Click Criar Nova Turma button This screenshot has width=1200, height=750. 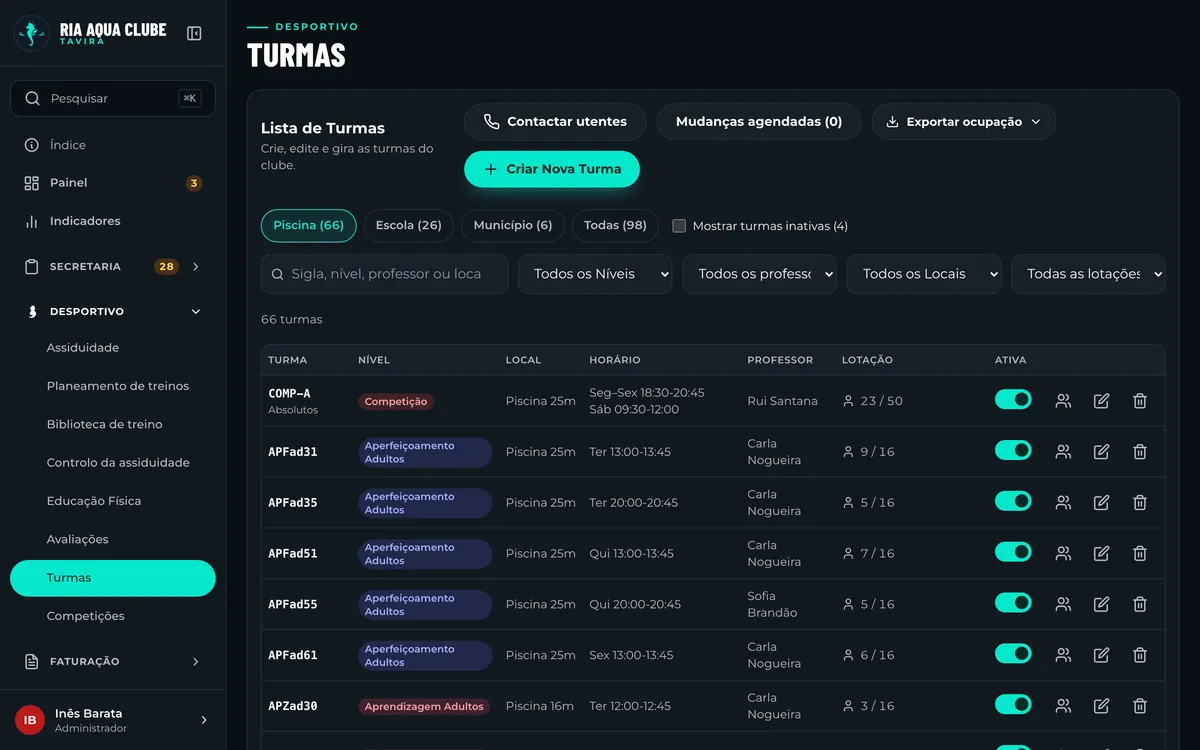(x=552, y=169)
